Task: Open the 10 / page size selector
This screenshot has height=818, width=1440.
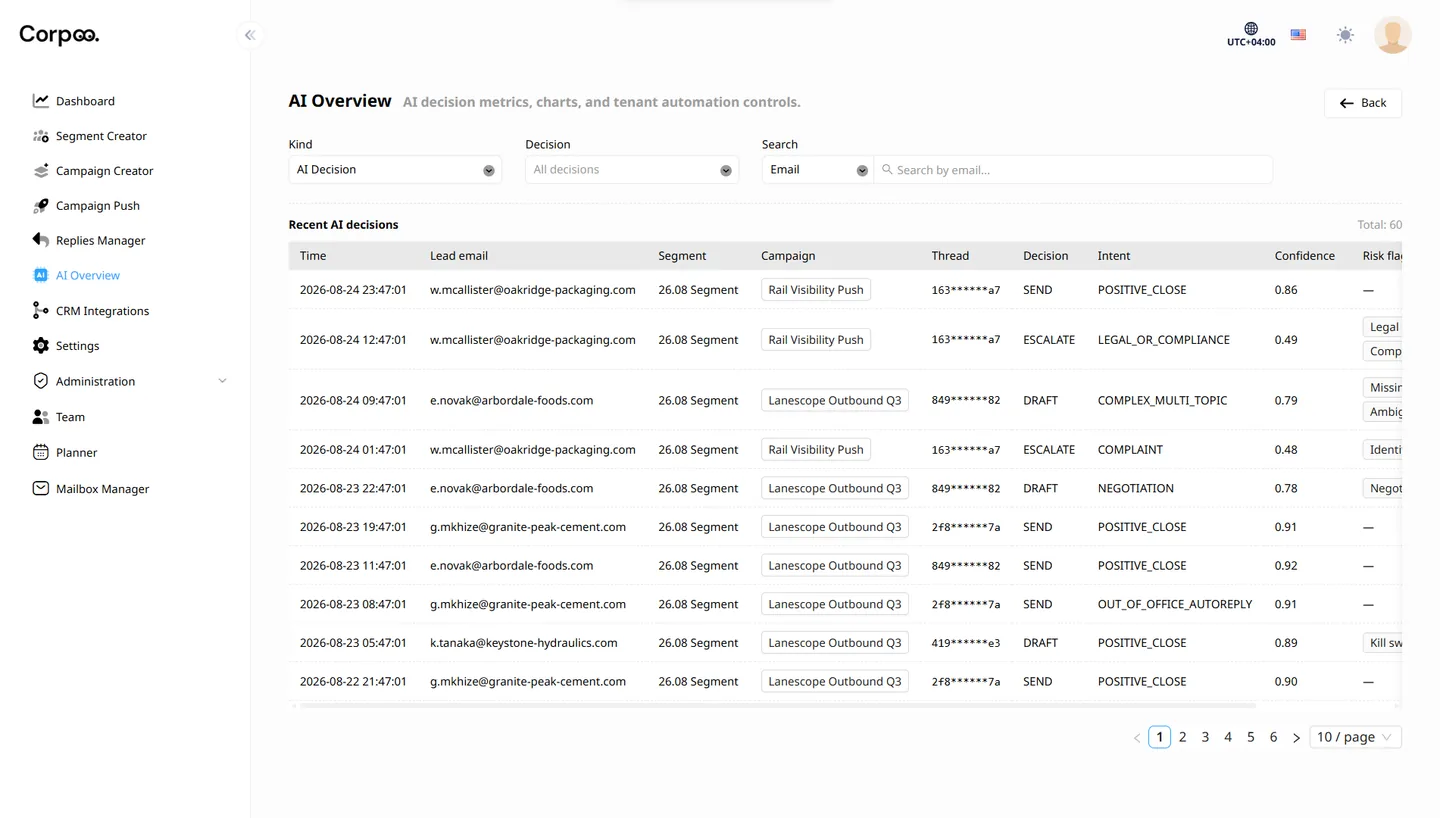Action: coord(1355,737)
